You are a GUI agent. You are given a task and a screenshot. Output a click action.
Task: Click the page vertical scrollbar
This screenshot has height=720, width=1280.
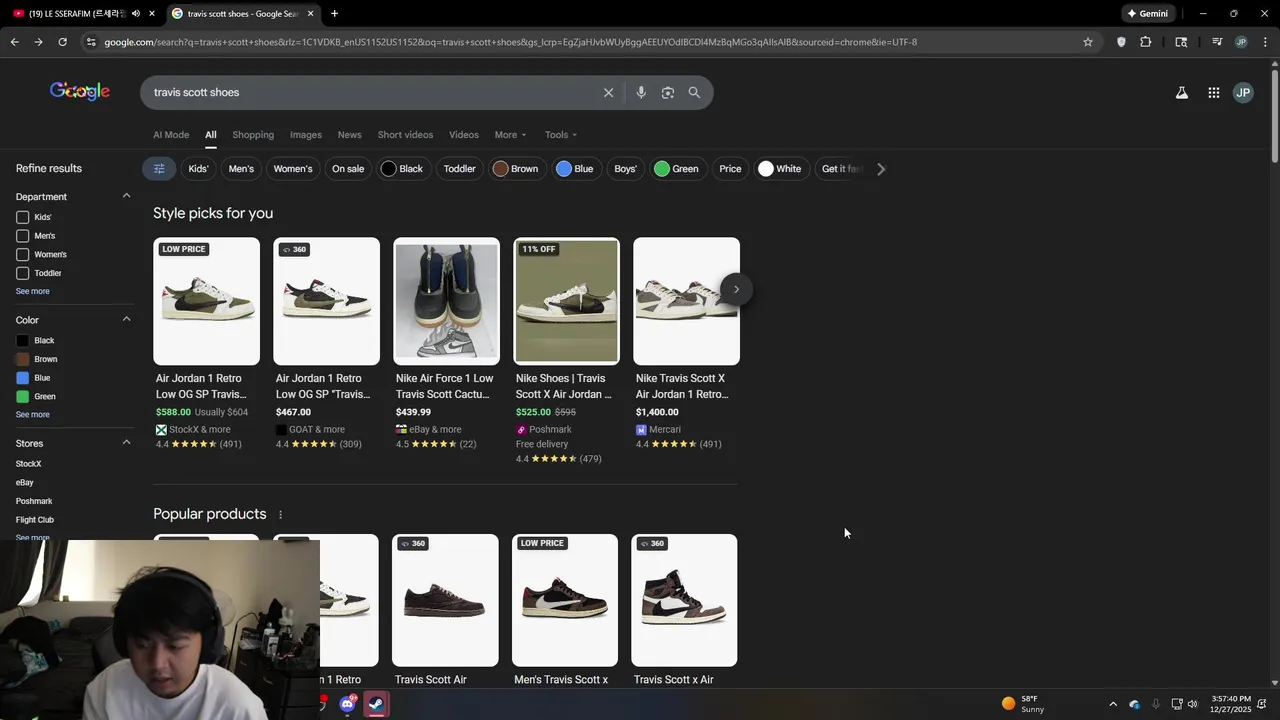(x=1274, y=115)
